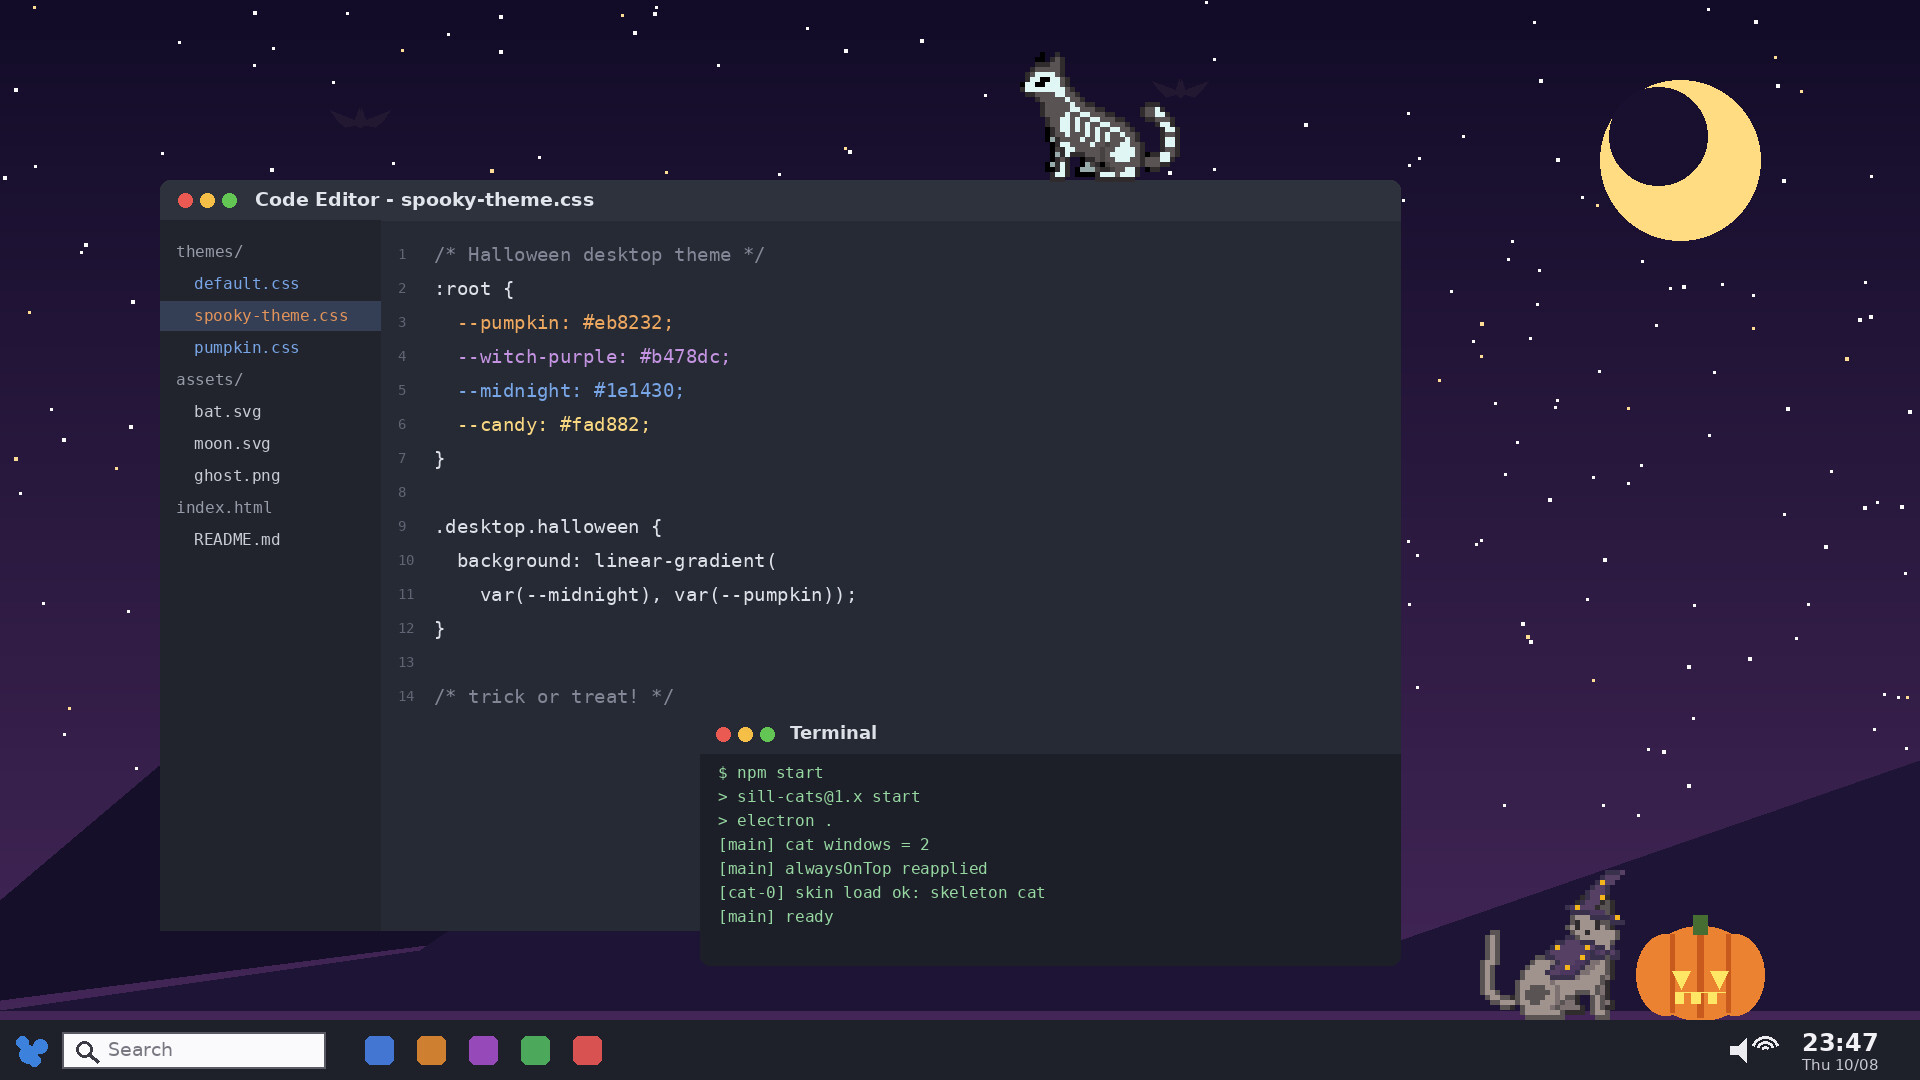
Task: Click the var(--midnight), var(--pumpkin) line
Action: click(668, 595)
